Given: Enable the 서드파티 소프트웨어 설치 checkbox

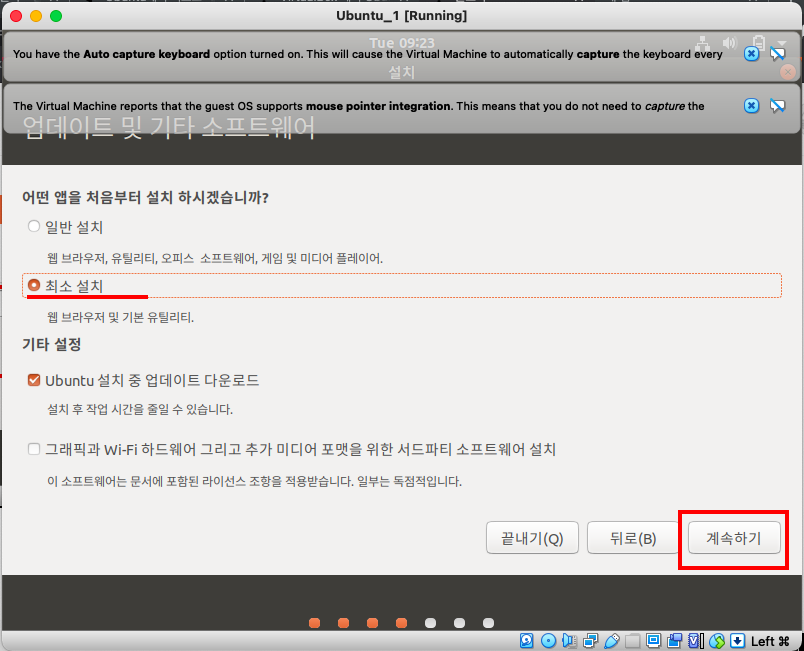Looking at the screenshot, I should click(x=34, y=450).
